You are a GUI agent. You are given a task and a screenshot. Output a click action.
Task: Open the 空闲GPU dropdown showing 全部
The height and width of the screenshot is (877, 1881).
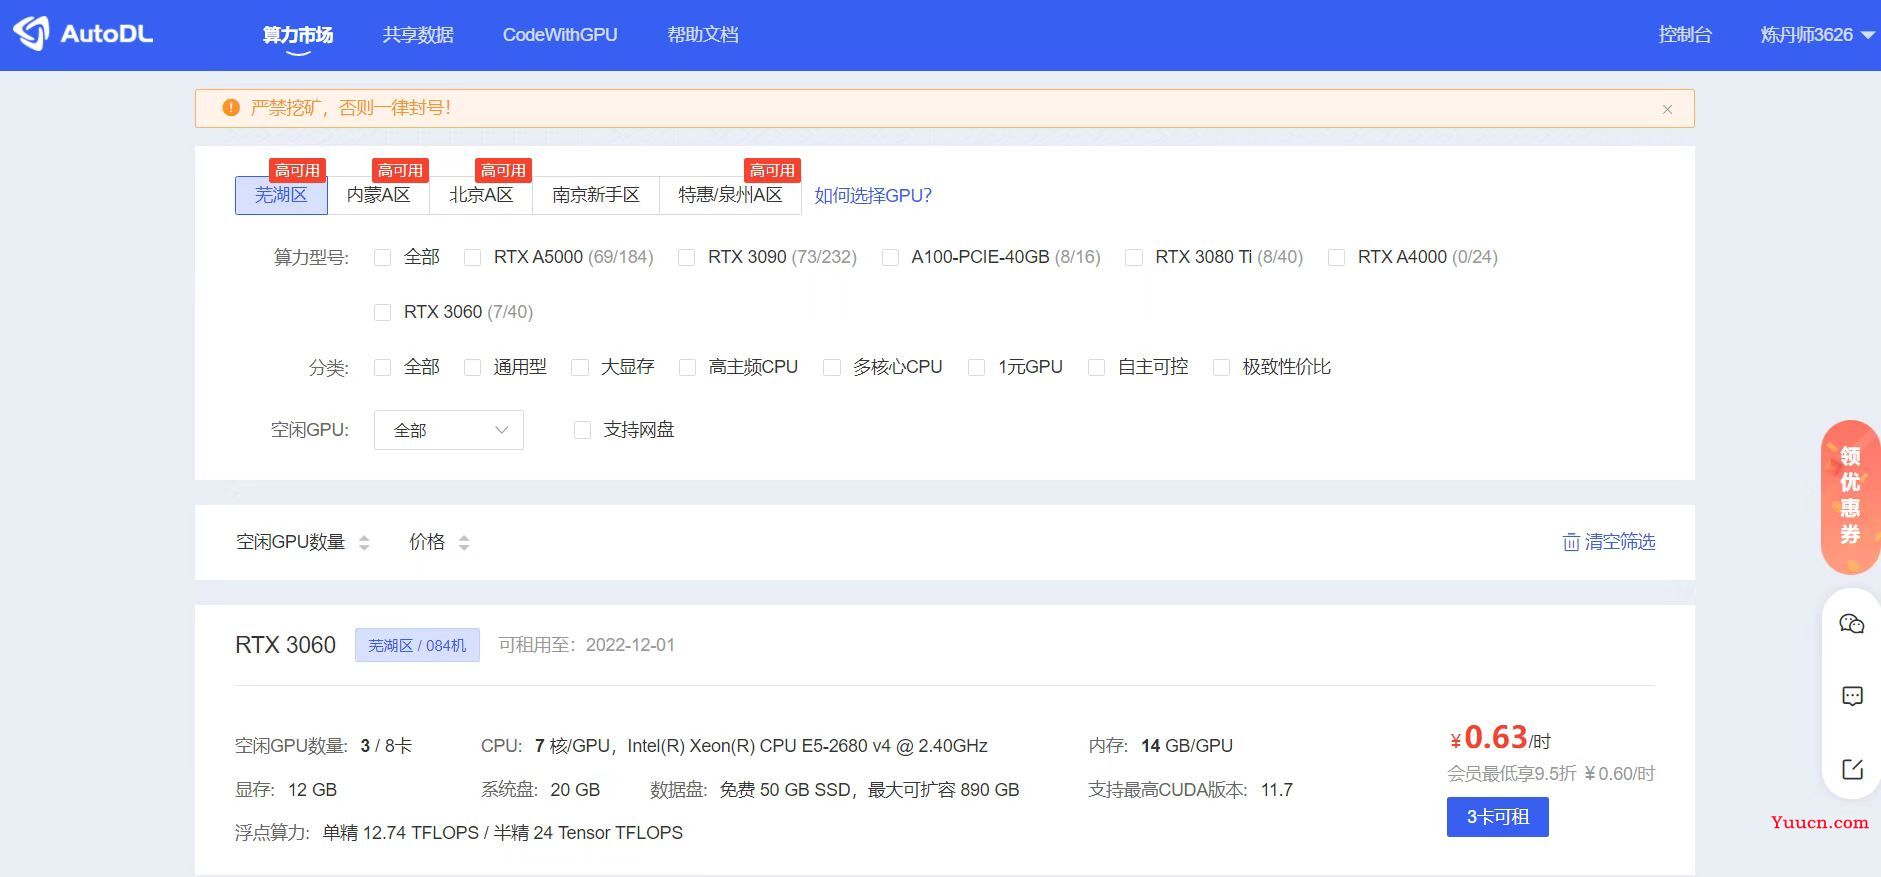(449, 430)
